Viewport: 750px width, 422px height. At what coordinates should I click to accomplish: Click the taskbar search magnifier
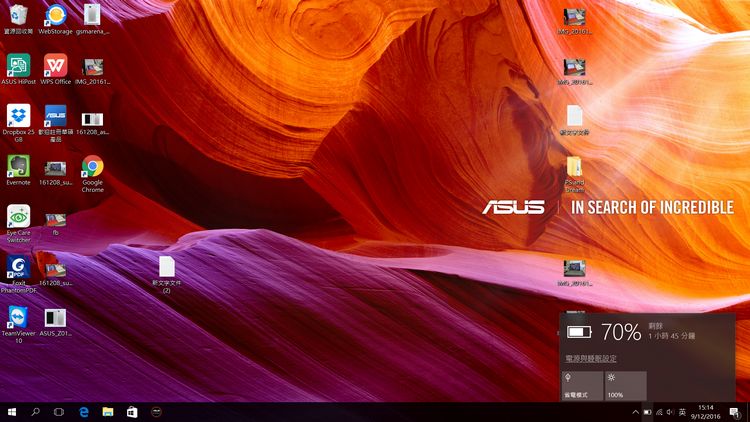click(35, 412)
